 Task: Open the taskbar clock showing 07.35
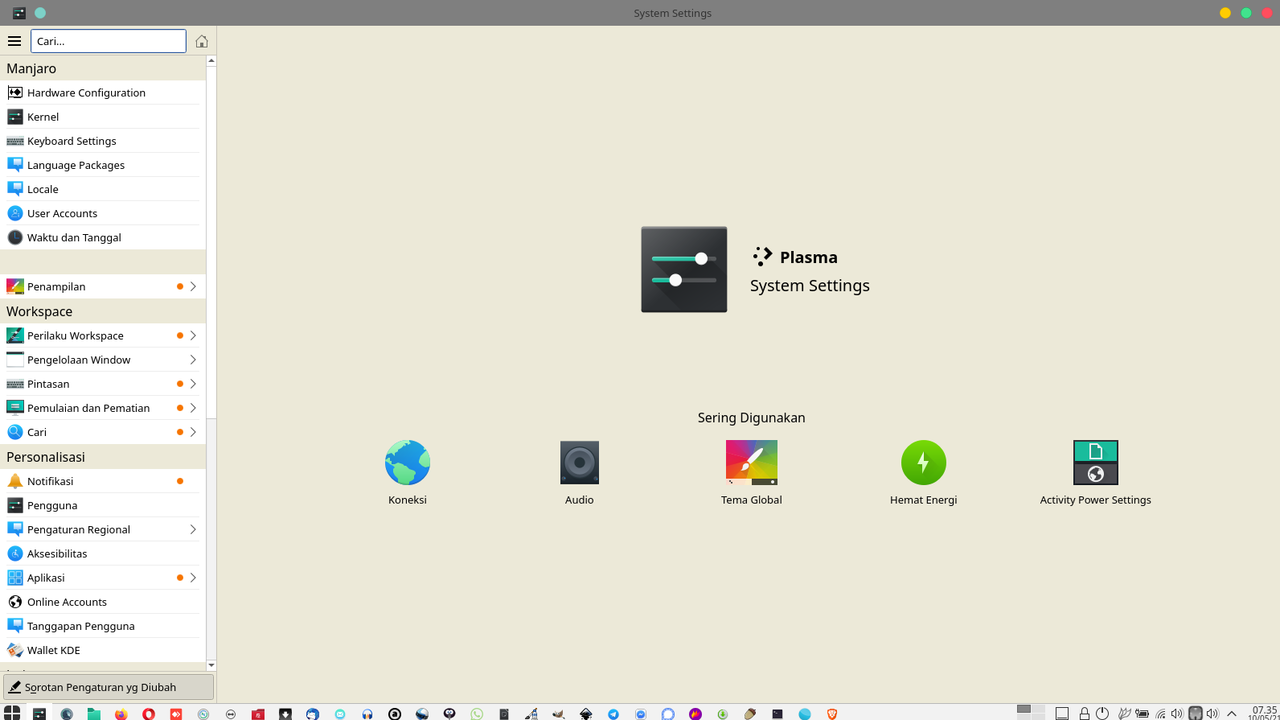coord(1264,713)
